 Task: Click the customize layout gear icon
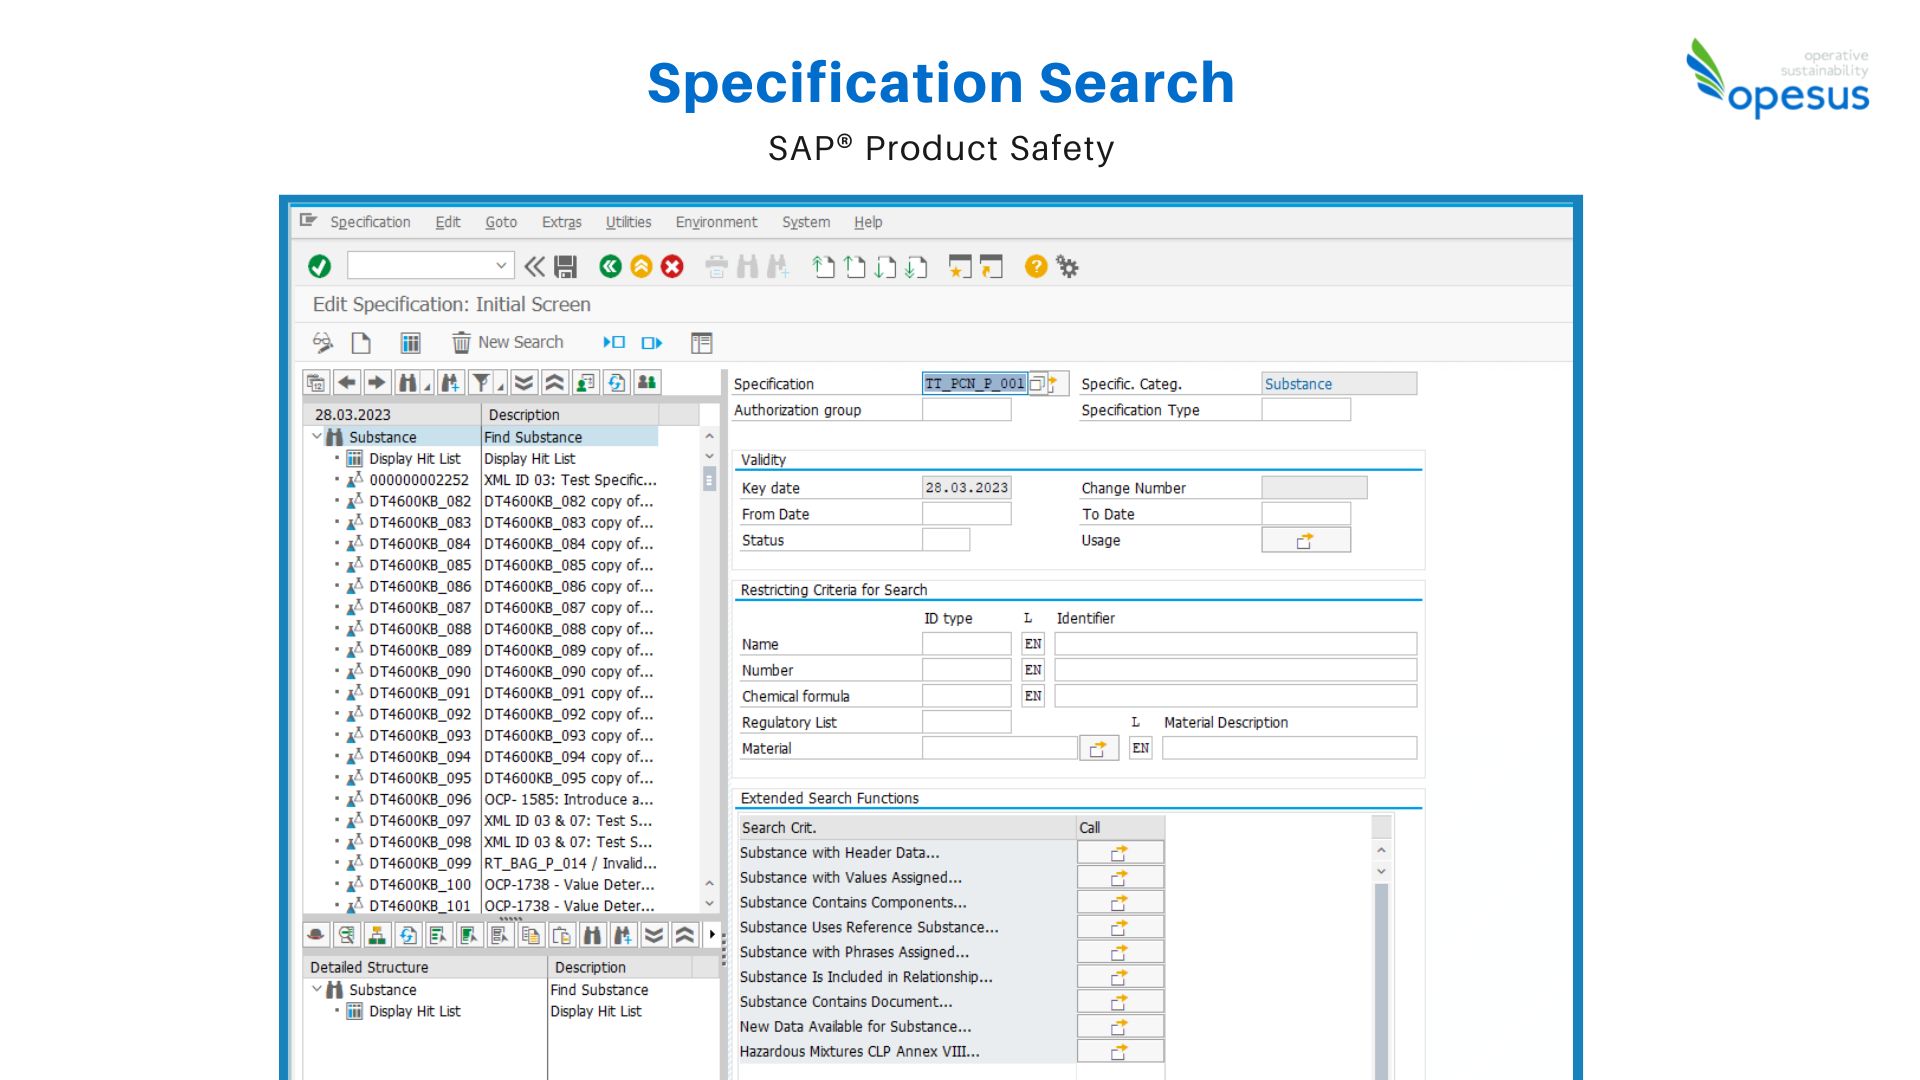(x=1068, y=266)
